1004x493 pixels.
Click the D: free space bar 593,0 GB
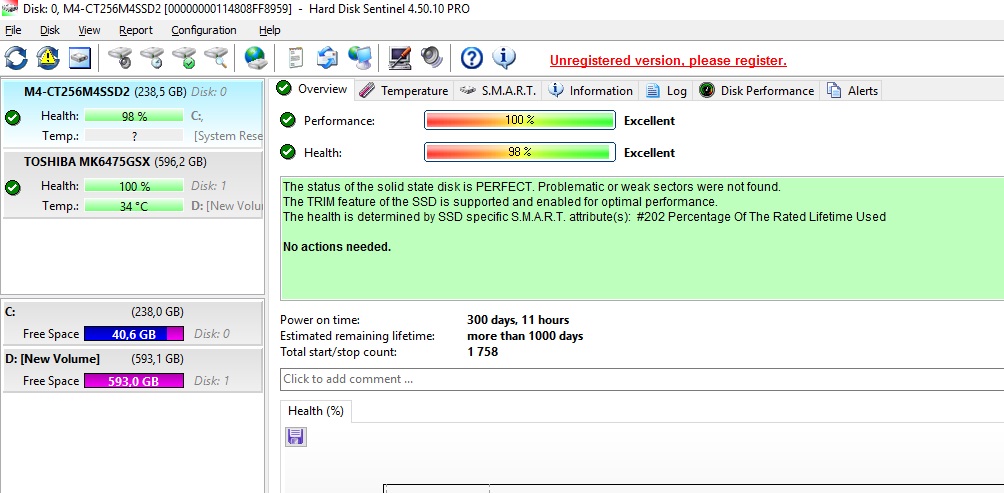point(134,381)
